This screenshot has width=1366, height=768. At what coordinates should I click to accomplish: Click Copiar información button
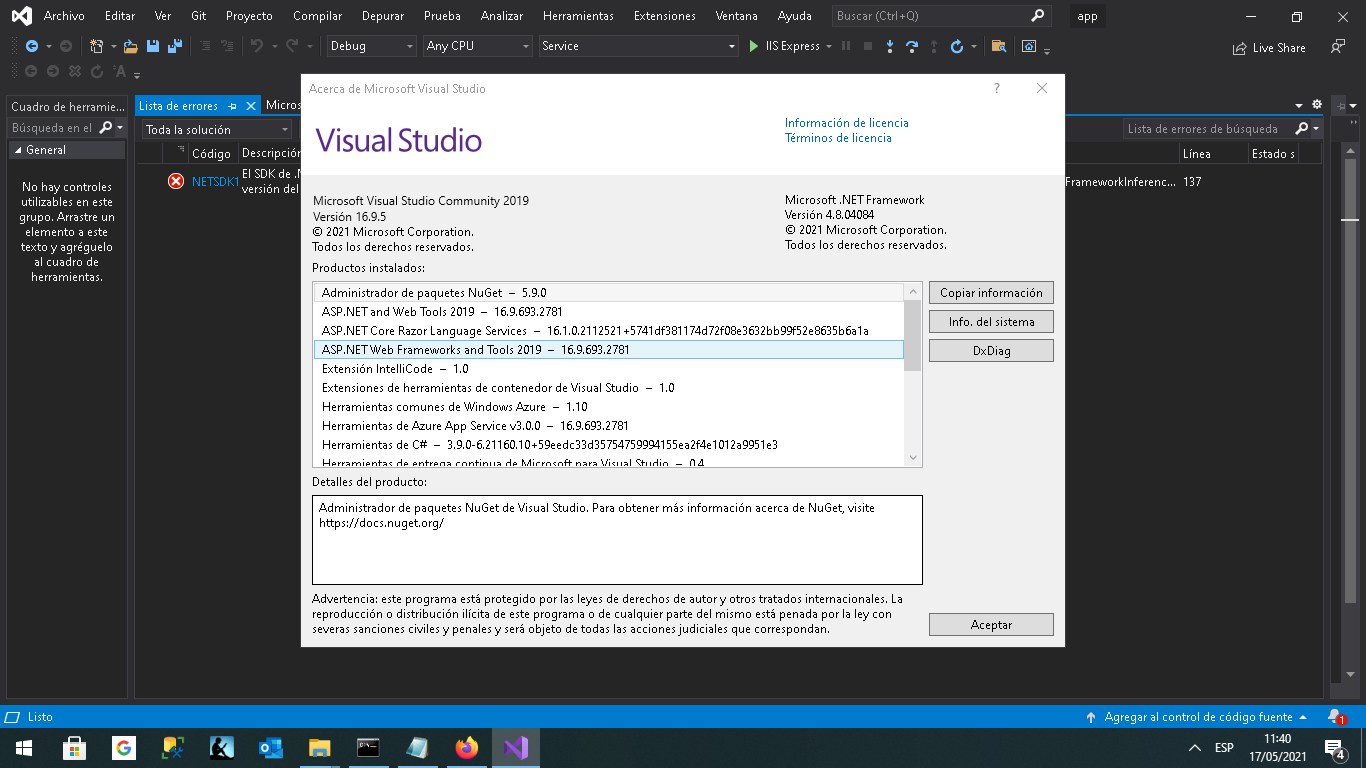991,293
